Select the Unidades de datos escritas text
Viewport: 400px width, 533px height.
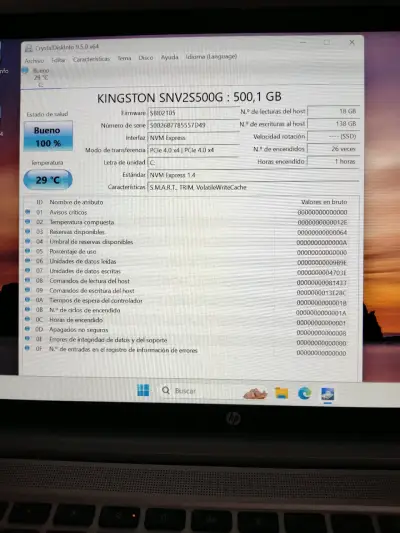pos(85,271)
